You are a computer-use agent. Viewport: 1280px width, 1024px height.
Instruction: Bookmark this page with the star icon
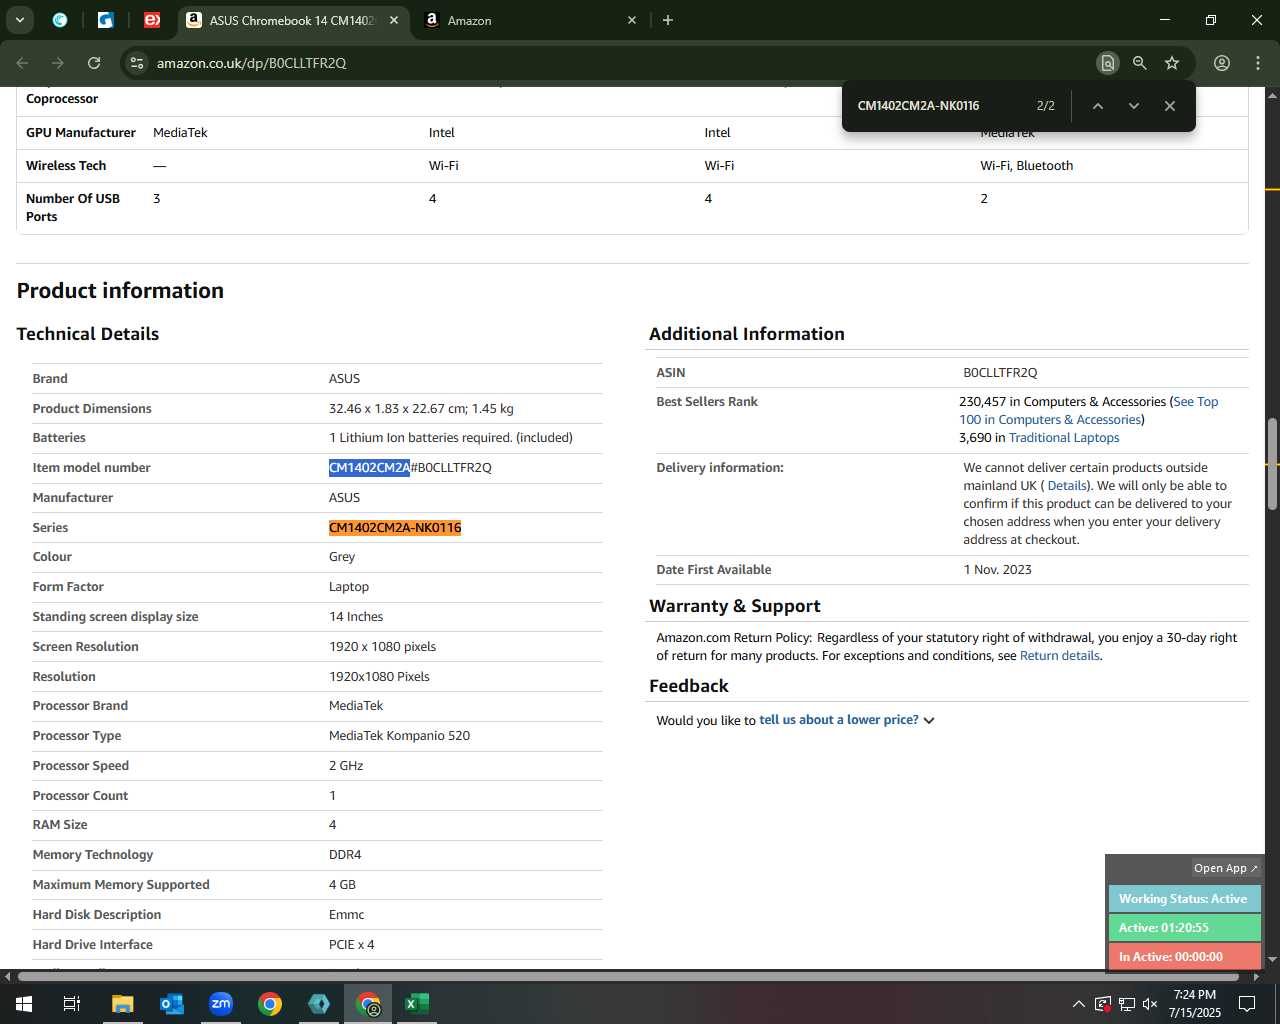point(1172,63)
